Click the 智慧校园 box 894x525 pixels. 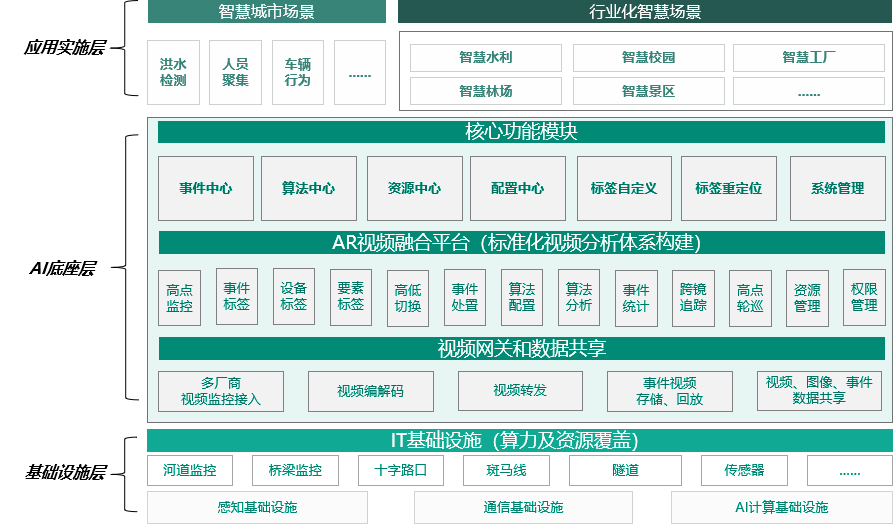648,58
